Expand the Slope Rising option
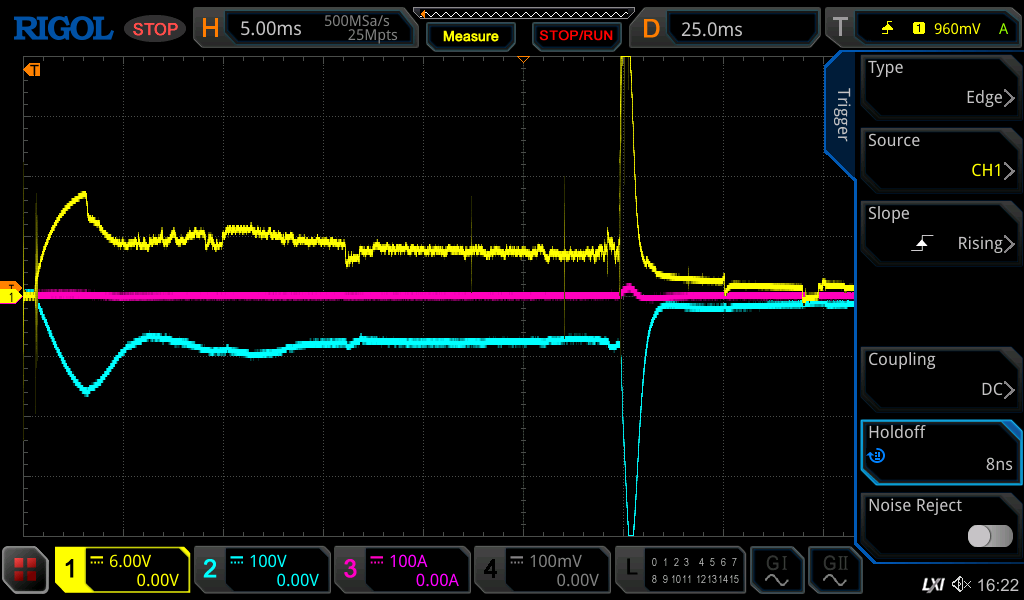This screenshot has width=1024, height=600. coord(940,229)
